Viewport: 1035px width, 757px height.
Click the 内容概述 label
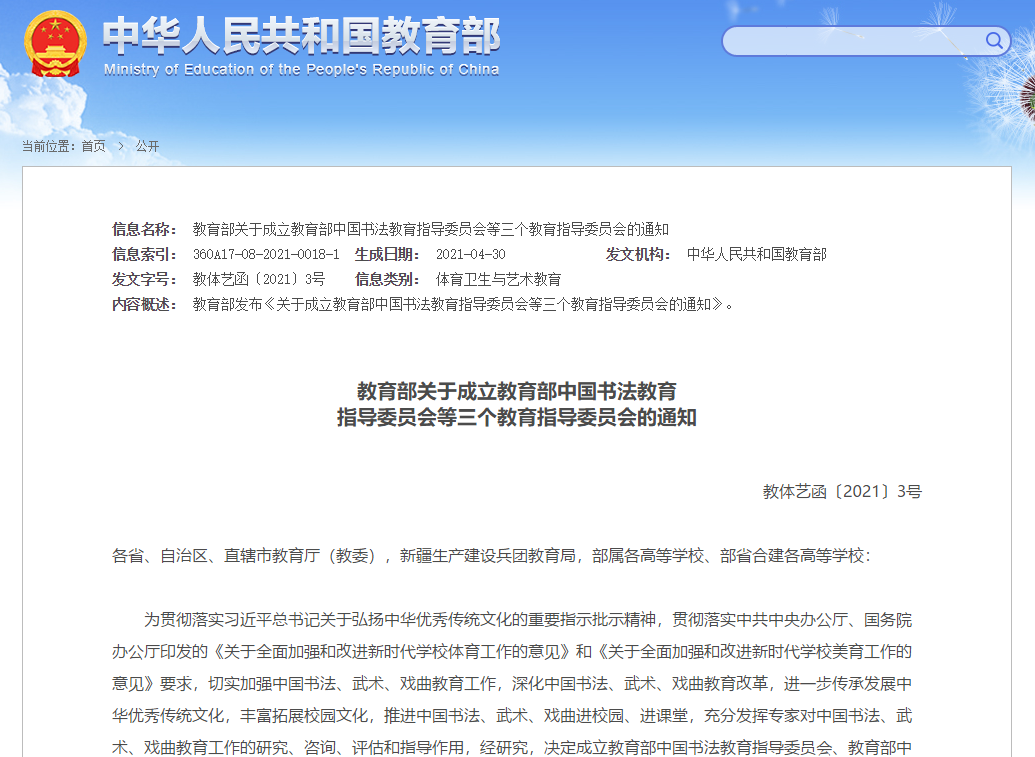pos(144,304)
